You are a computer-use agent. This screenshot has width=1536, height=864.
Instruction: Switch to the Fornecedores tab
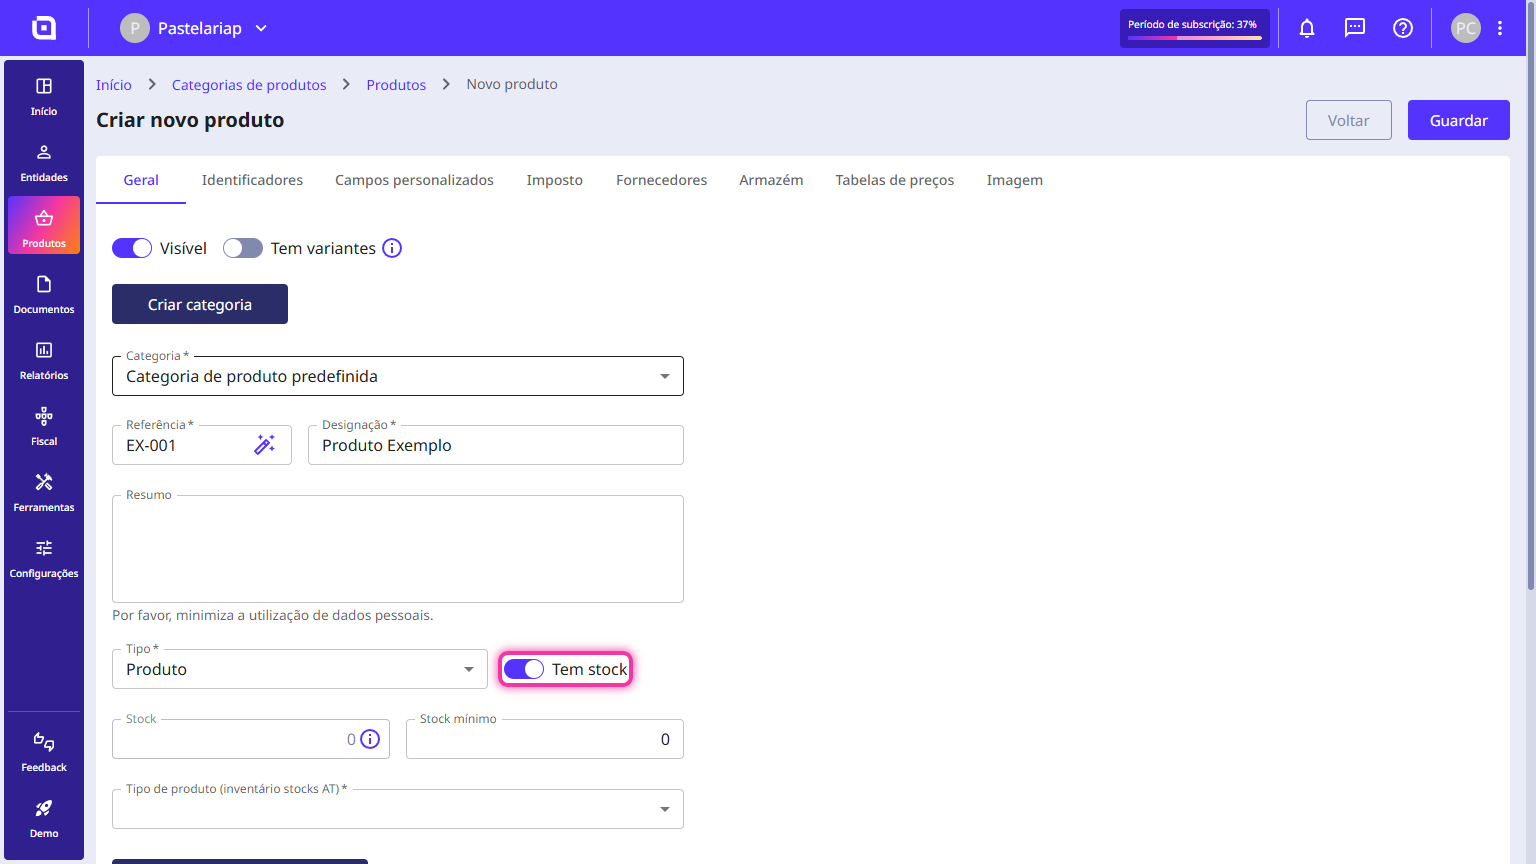pyautogui.click(x=661, y=180)
